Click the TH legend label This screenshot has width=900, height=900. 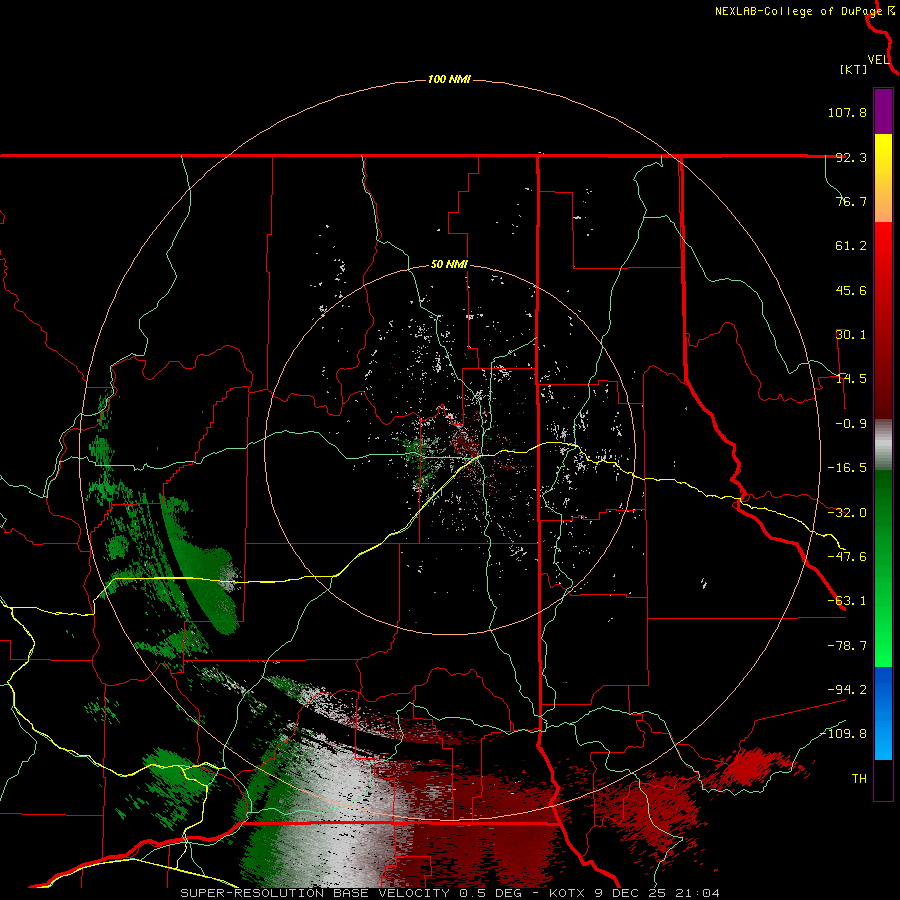coord(859,779)
